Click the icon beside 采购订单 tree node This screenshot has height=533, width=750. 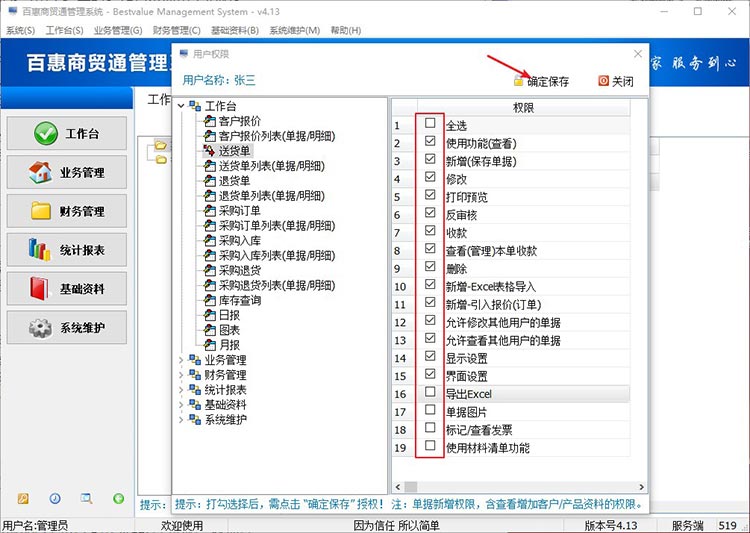[x=210, y=211]
